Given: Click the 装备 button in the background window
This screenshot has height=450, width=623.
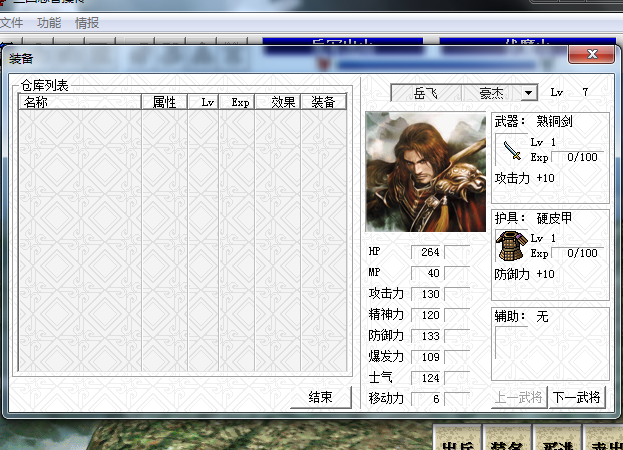Looking at the screenshot, I should 506,438.
